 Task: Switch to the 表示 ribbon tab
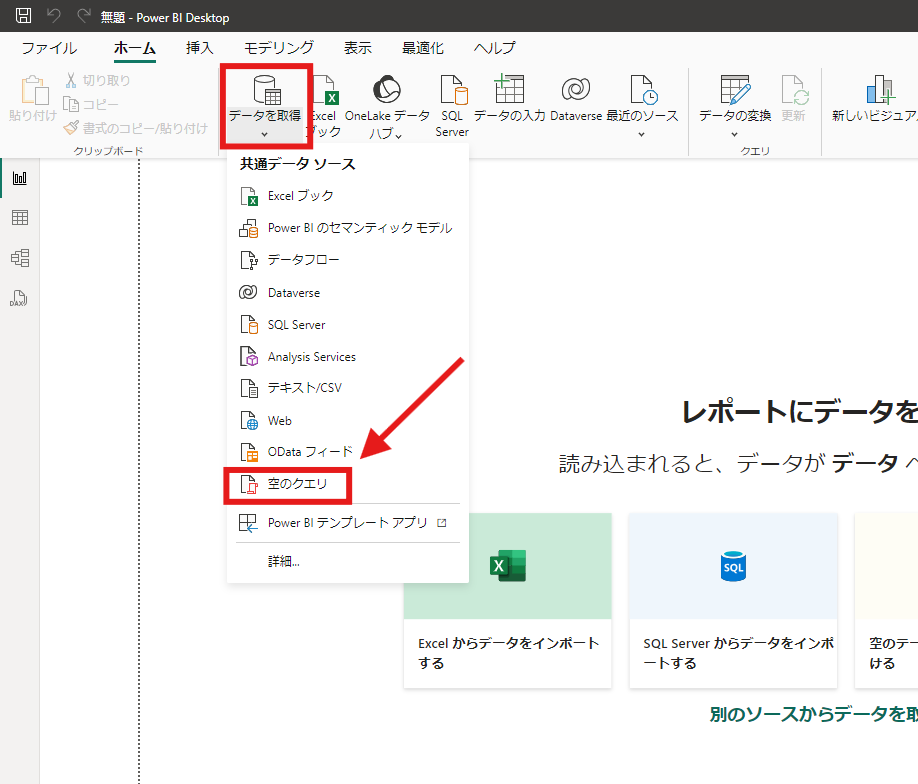tap(358, 48)
